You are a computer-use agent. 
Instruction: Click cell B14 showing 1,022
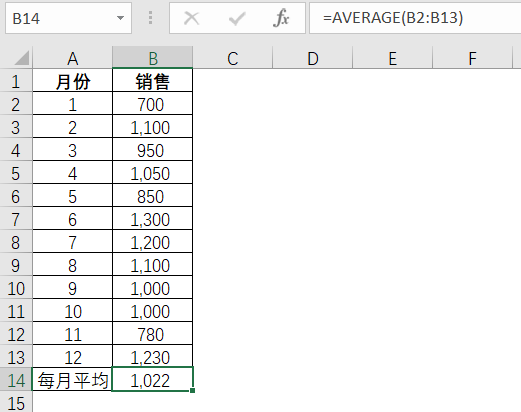pyautogui.click(x=153, y=379)
